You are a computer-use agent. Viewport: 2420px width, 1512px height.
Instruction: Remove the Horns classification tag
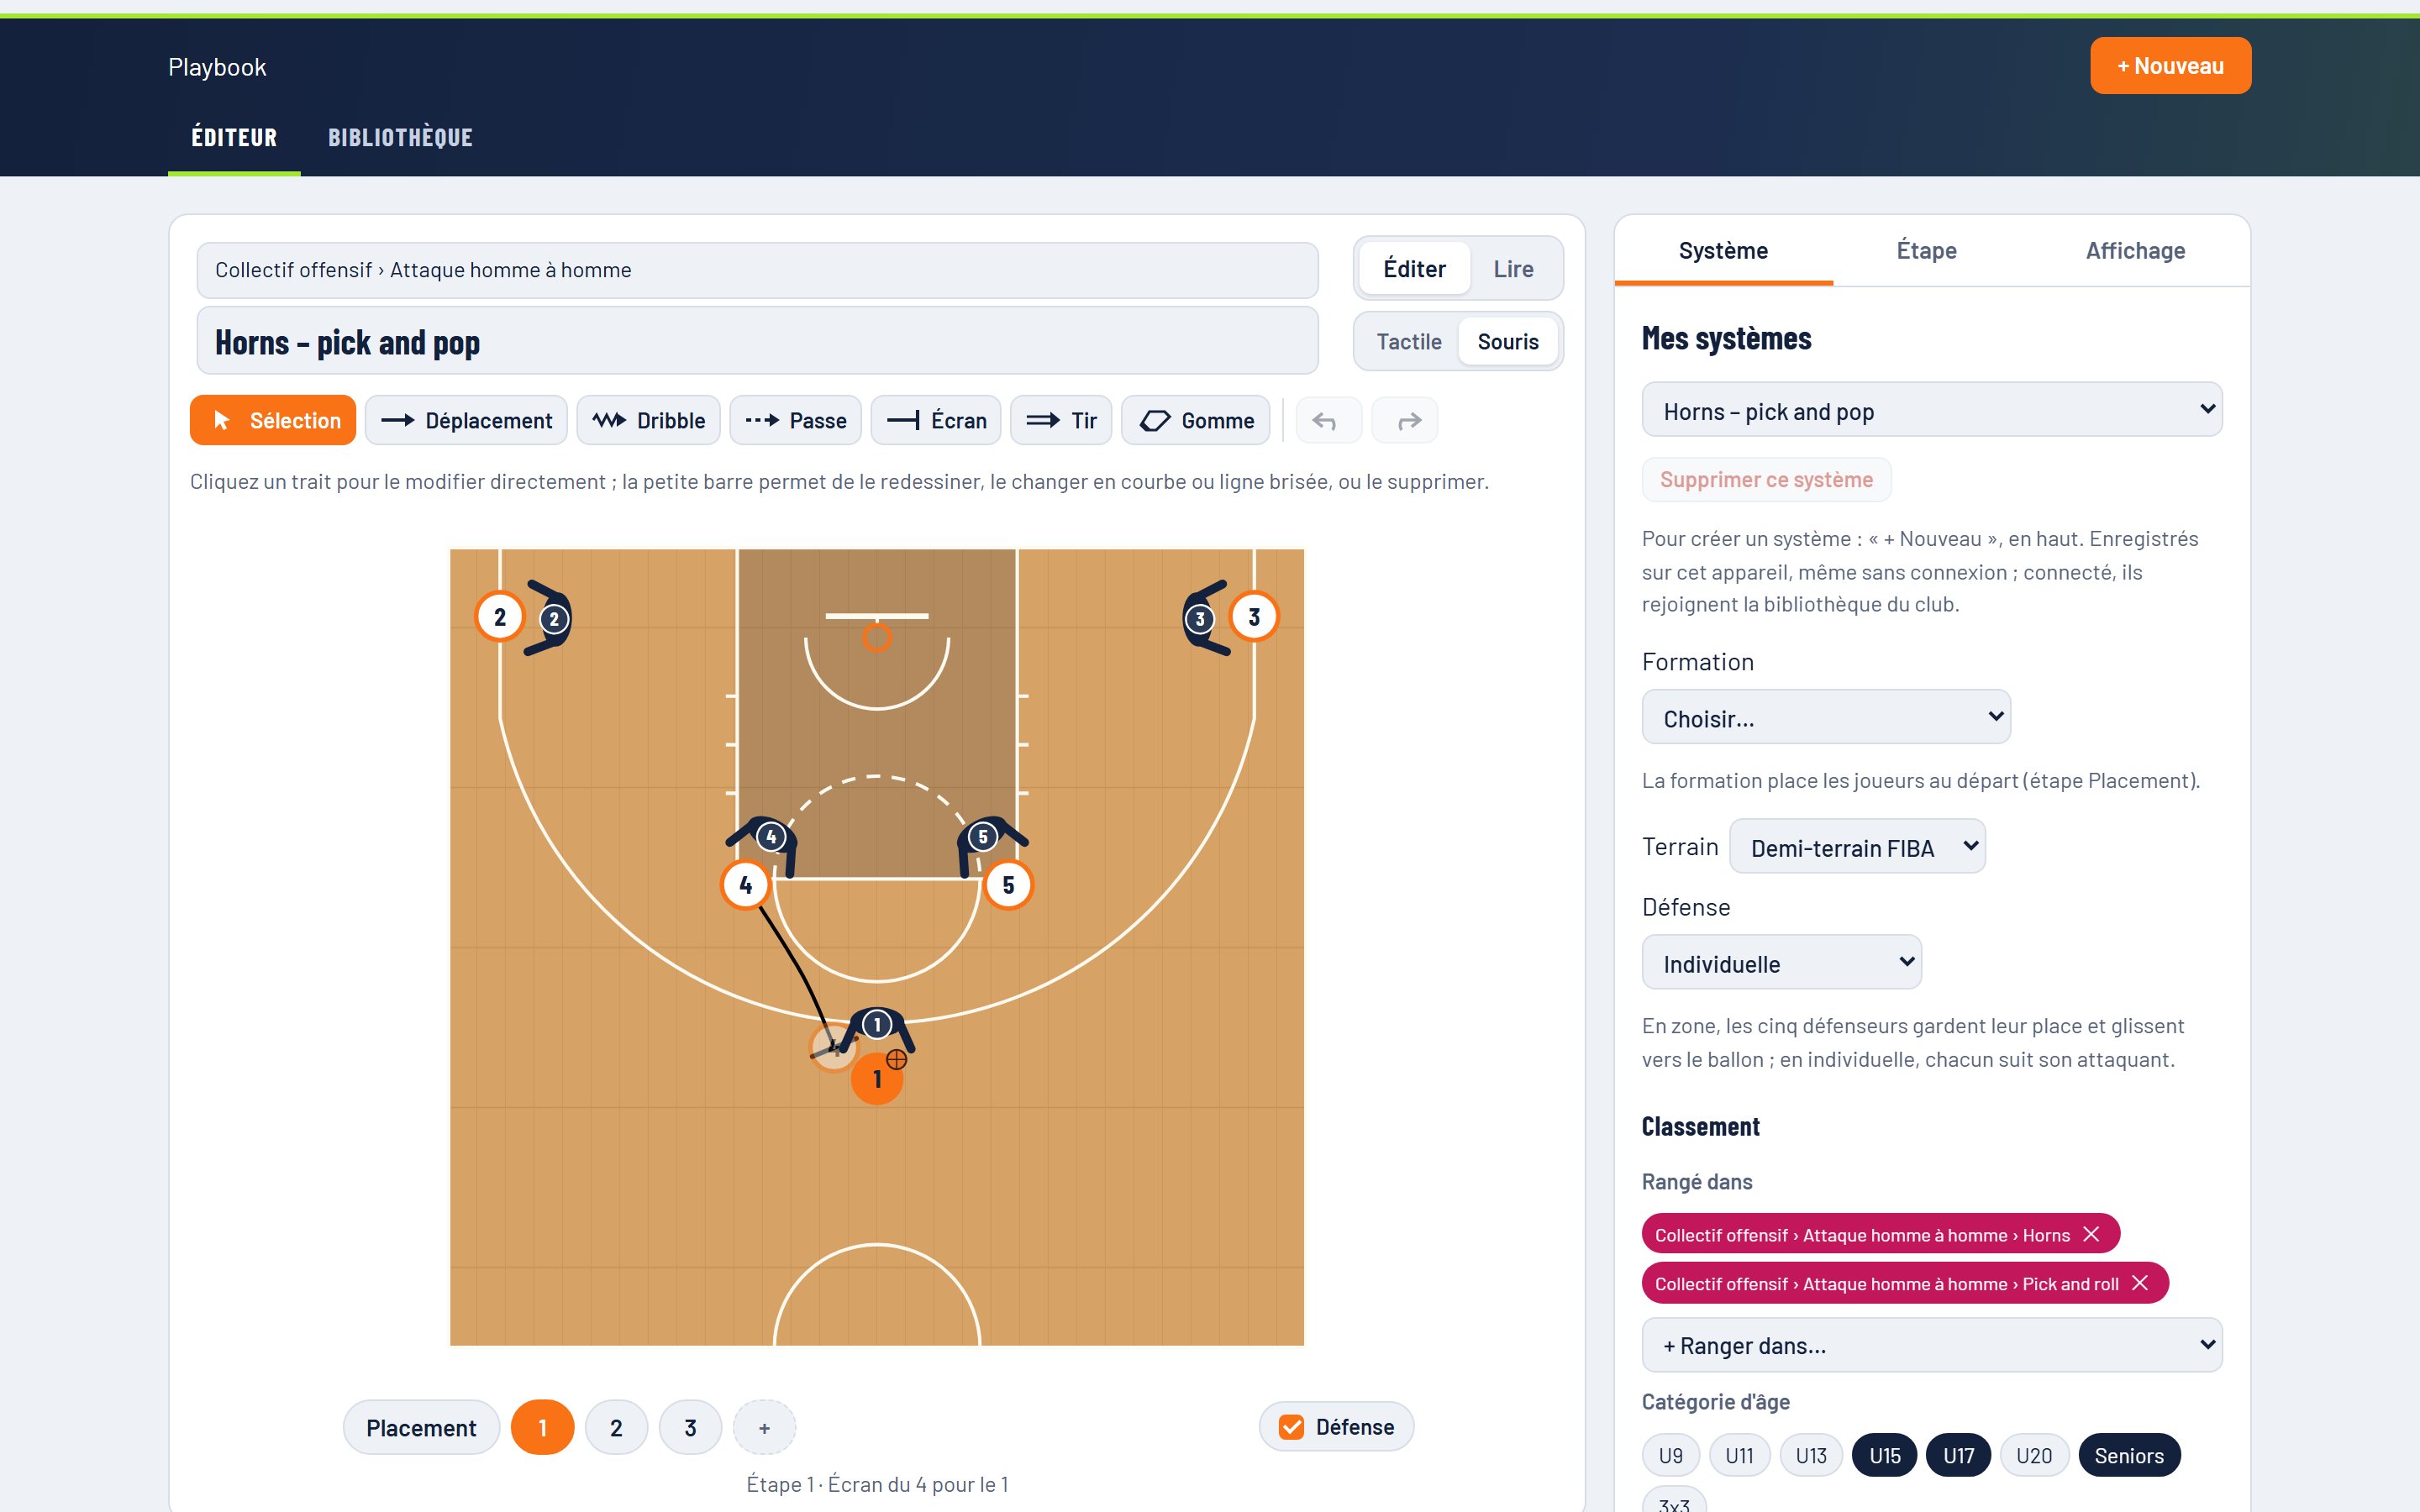pyautogui.click(x=2091, y=1234)
